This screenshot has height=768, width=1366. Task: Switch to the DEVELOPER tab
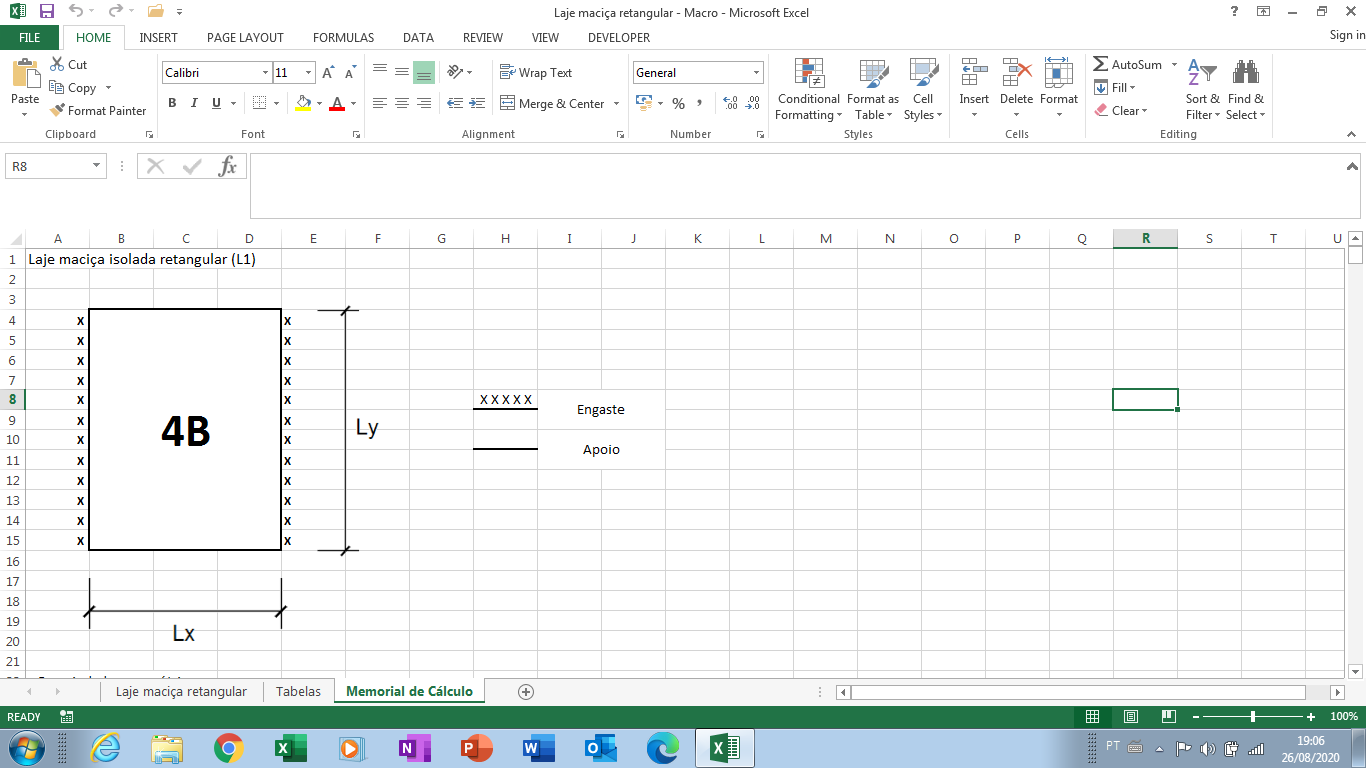click(x=619, y=37)
